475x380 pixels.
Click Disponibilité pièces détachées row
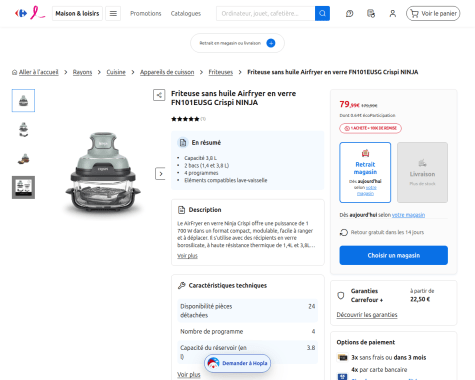(x=247, y=311)
